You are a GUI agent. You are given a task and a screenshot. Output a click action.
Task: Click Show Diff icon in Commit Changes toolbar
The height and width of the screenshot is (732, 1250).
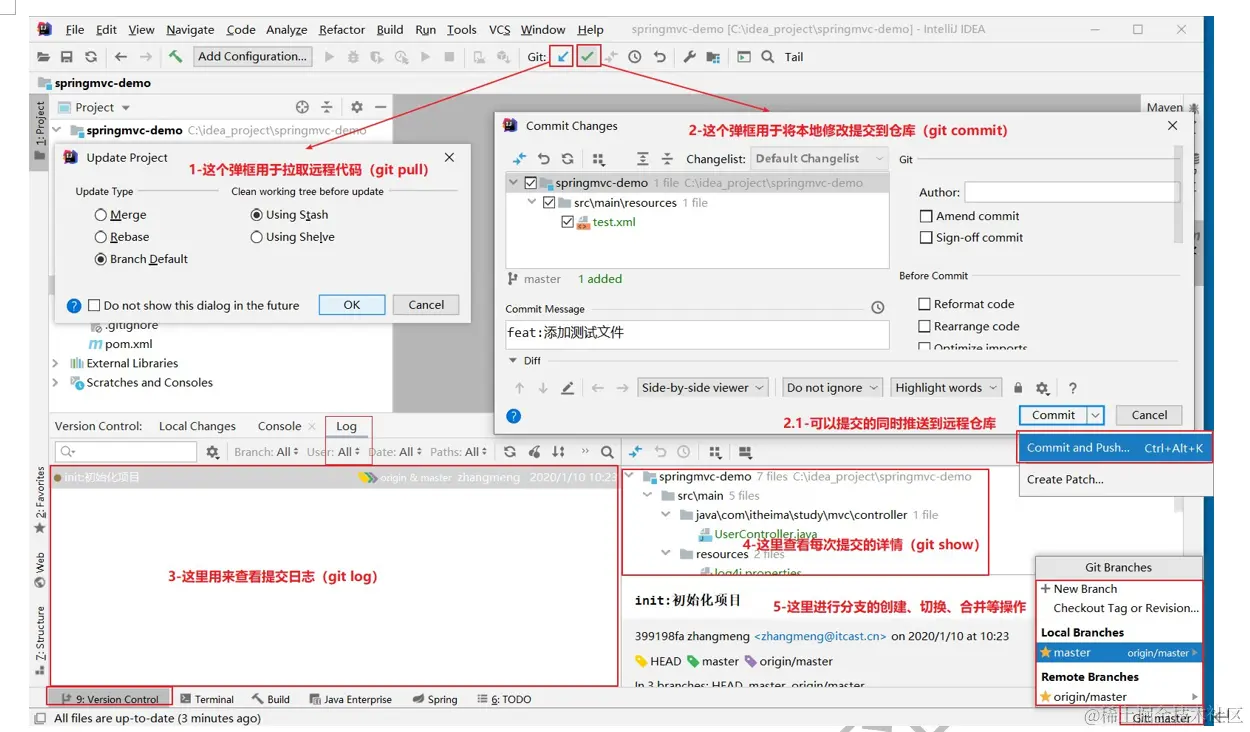[520, 159]
